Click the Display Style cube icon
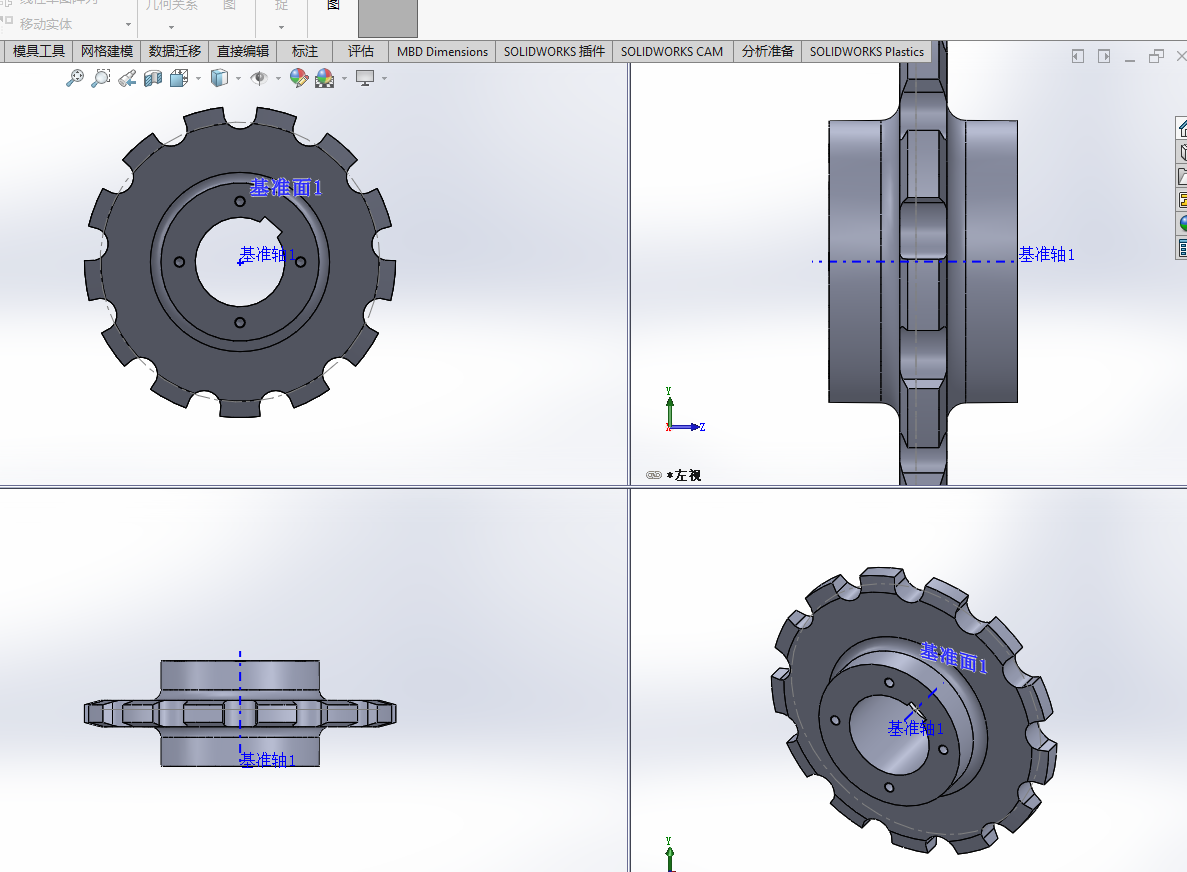The image size is (1187, 872). pos(219,78)
